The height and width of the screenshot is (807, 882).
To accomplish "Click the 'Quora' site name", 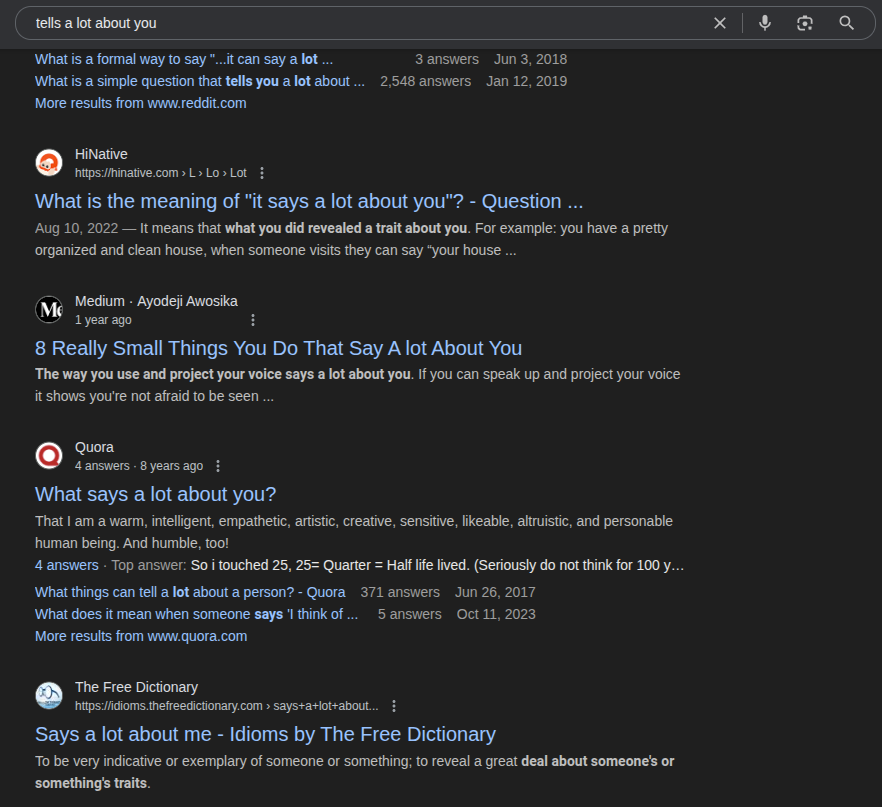I will (x=94, y=448).
